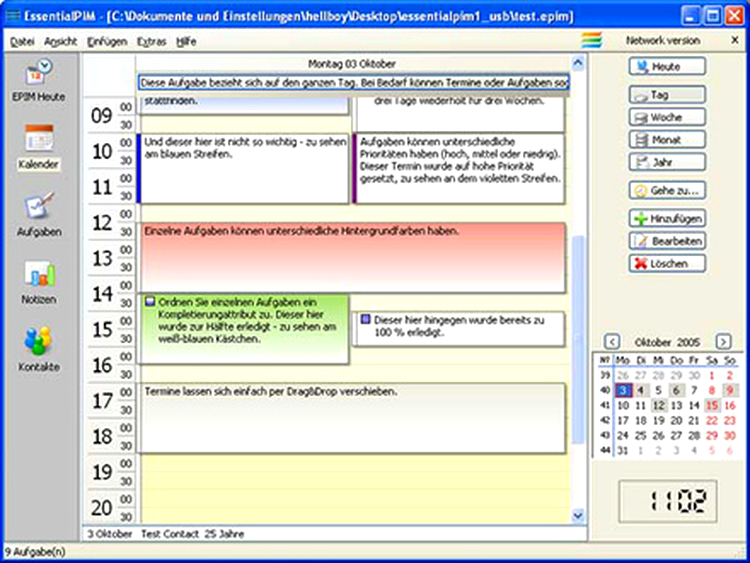Select the green half-completed task
Screen dimensions: 750x563
244,330
